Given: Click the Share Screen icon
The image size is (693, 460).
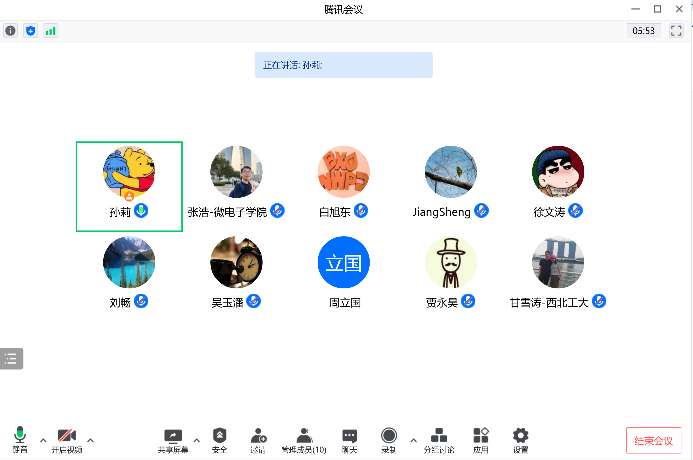Looking at the screenshot, I should (x=172, y=437).
